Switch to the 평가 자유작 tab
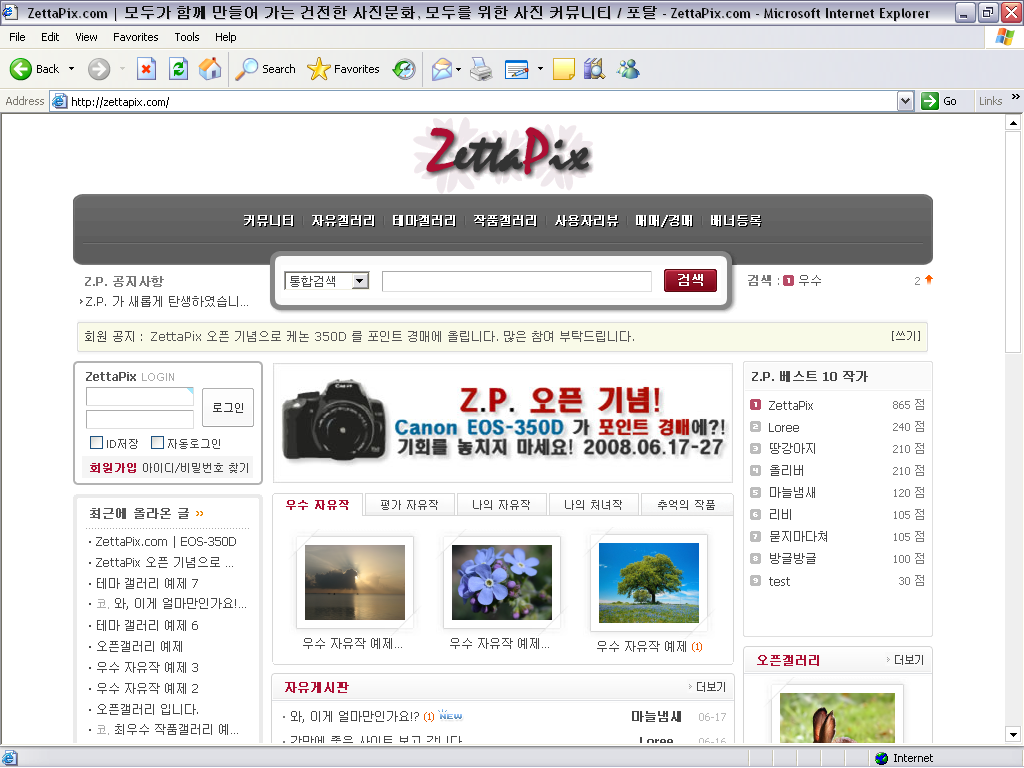 pyautogui.click(x=409, y=505)
